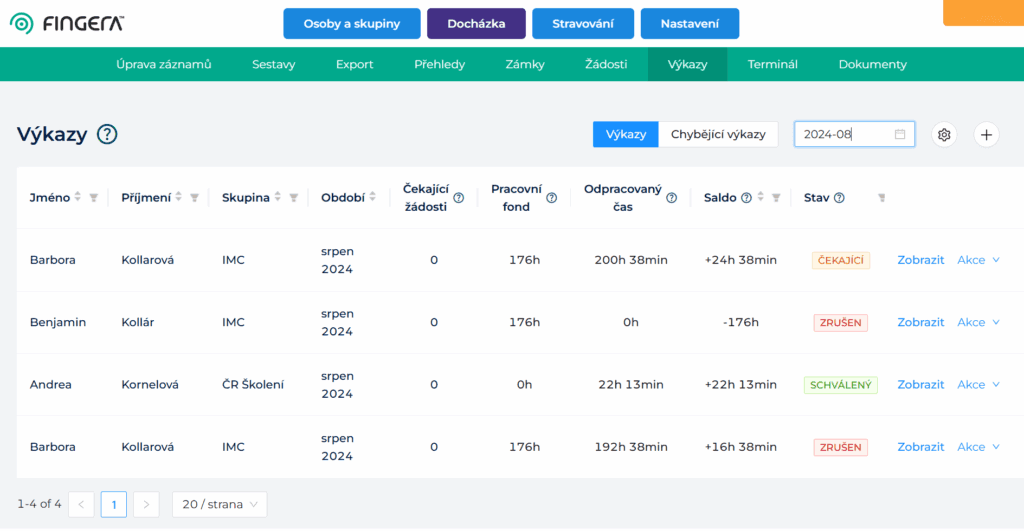Select the Výkazy tab in green bar
This screenshot has height=531, width=1024.
(687, 64)
